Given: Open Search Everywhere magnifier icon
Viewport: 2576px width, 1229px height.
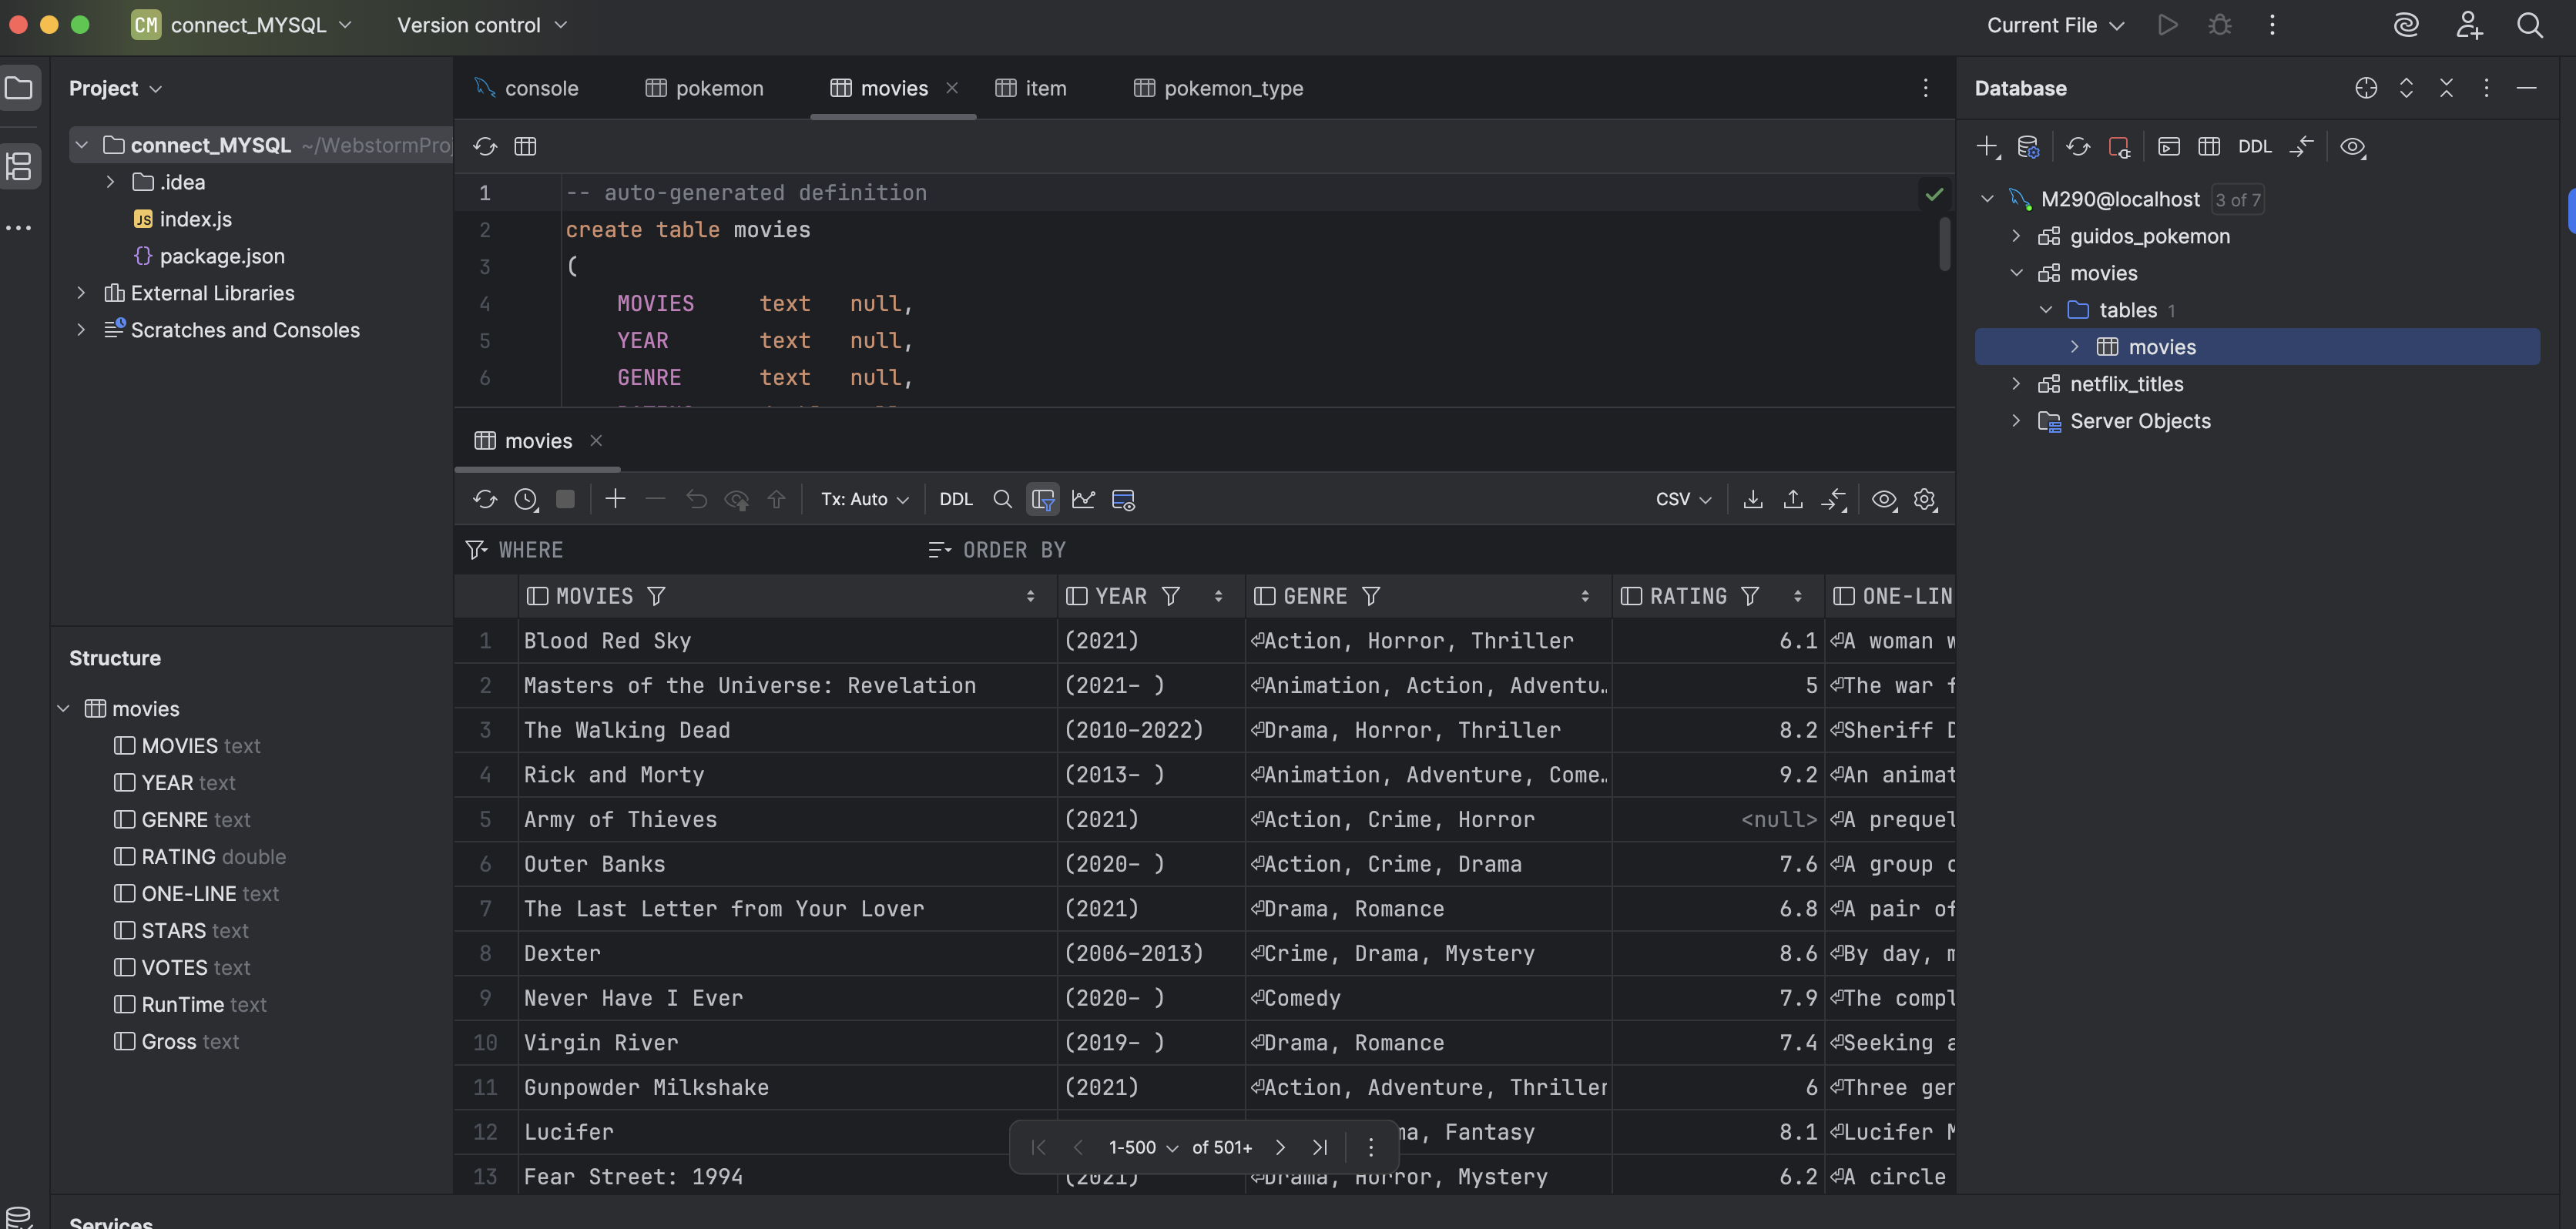Looking at the screenshot, I should 2530,25.
